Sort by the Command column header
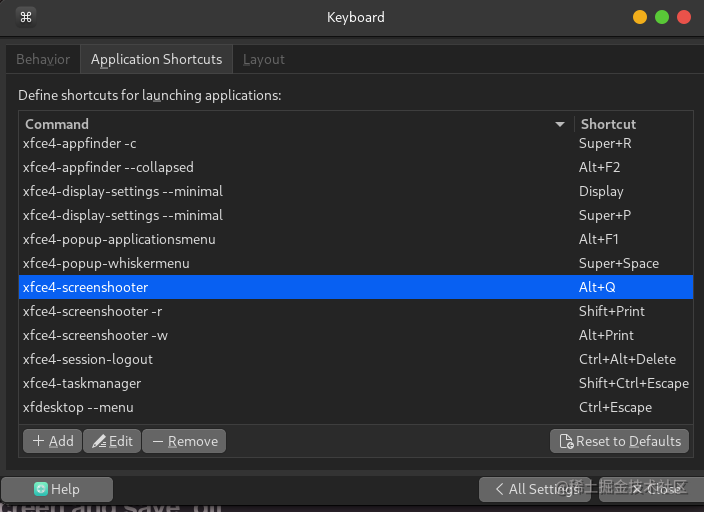The image size is (704, 512). click(57, 124)
